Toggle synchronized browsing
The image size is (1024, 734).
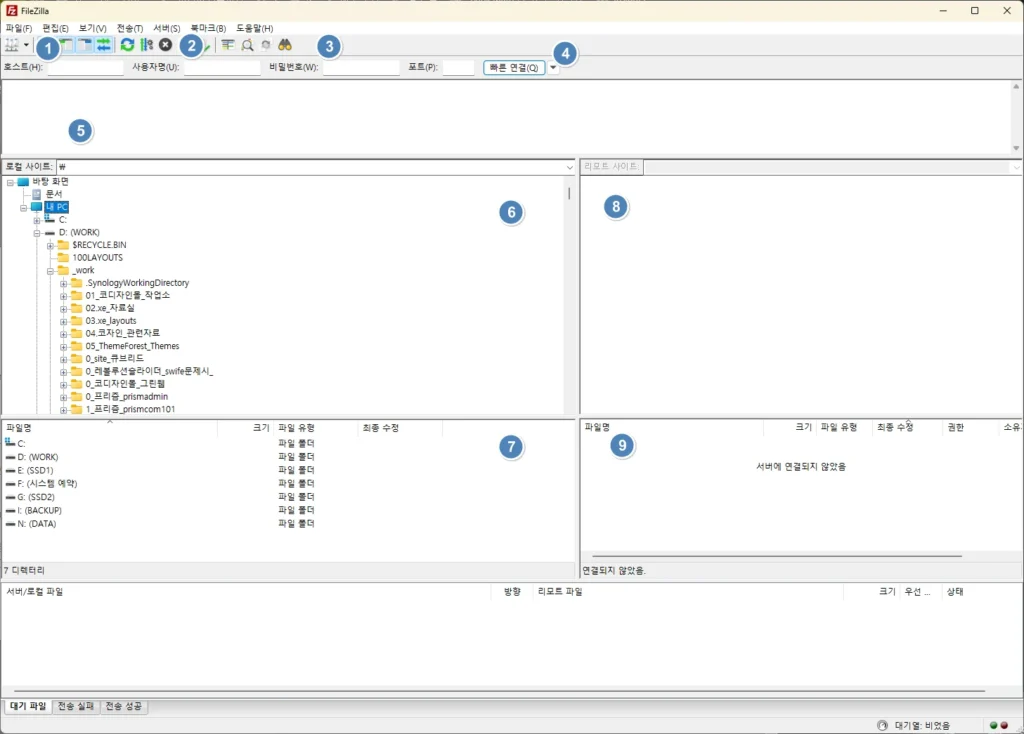pyautogui.click(x=266, y=45)
